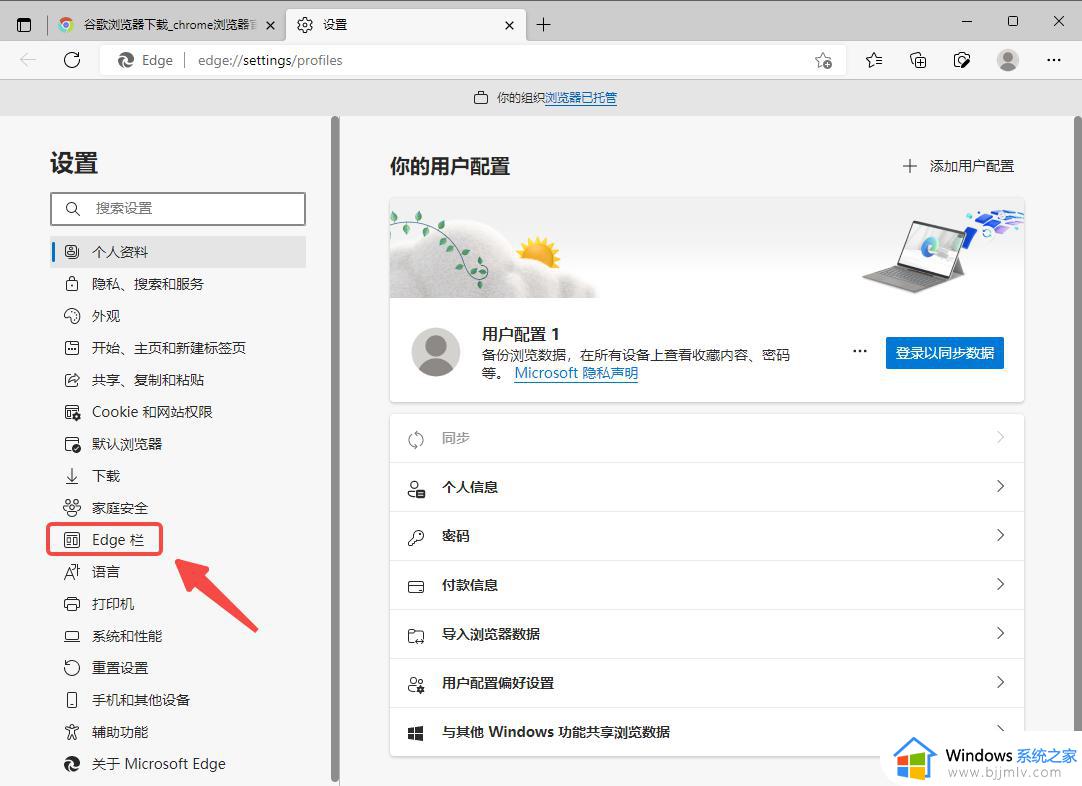The height and width of the screenshot is (786, 1082).
Task: Open the 浏览器已托管 link
Action: pos(580,98)
